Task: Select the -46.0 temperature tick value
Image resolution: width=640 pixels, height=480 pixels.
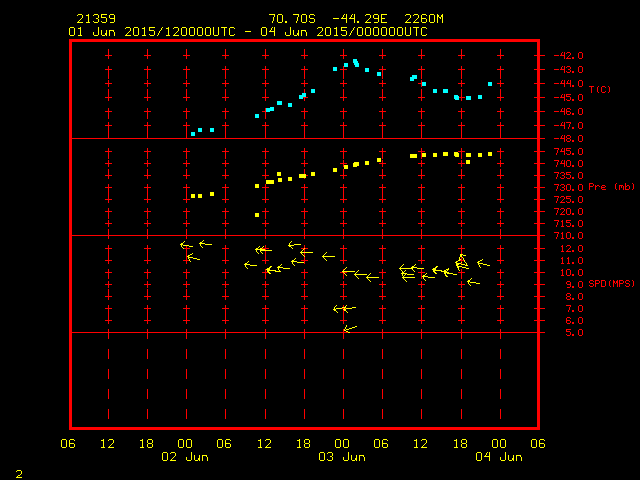Action: tap(569, 112)
